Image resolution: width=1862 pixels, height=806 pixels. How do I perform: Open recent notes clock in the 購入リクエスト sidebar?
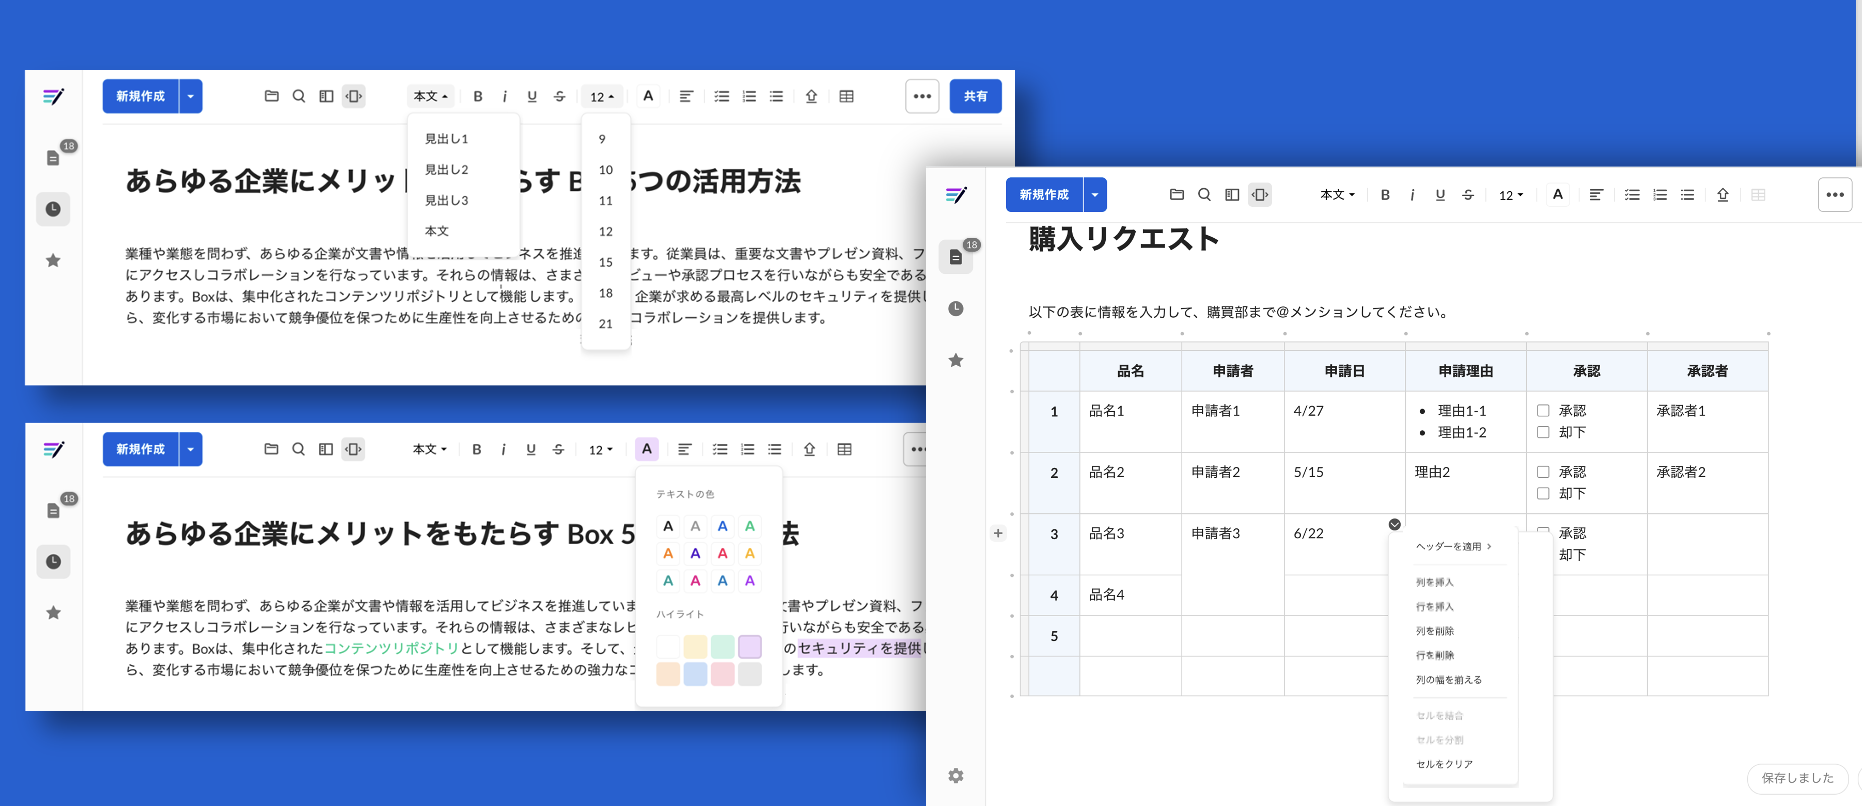tap(956, 308)
